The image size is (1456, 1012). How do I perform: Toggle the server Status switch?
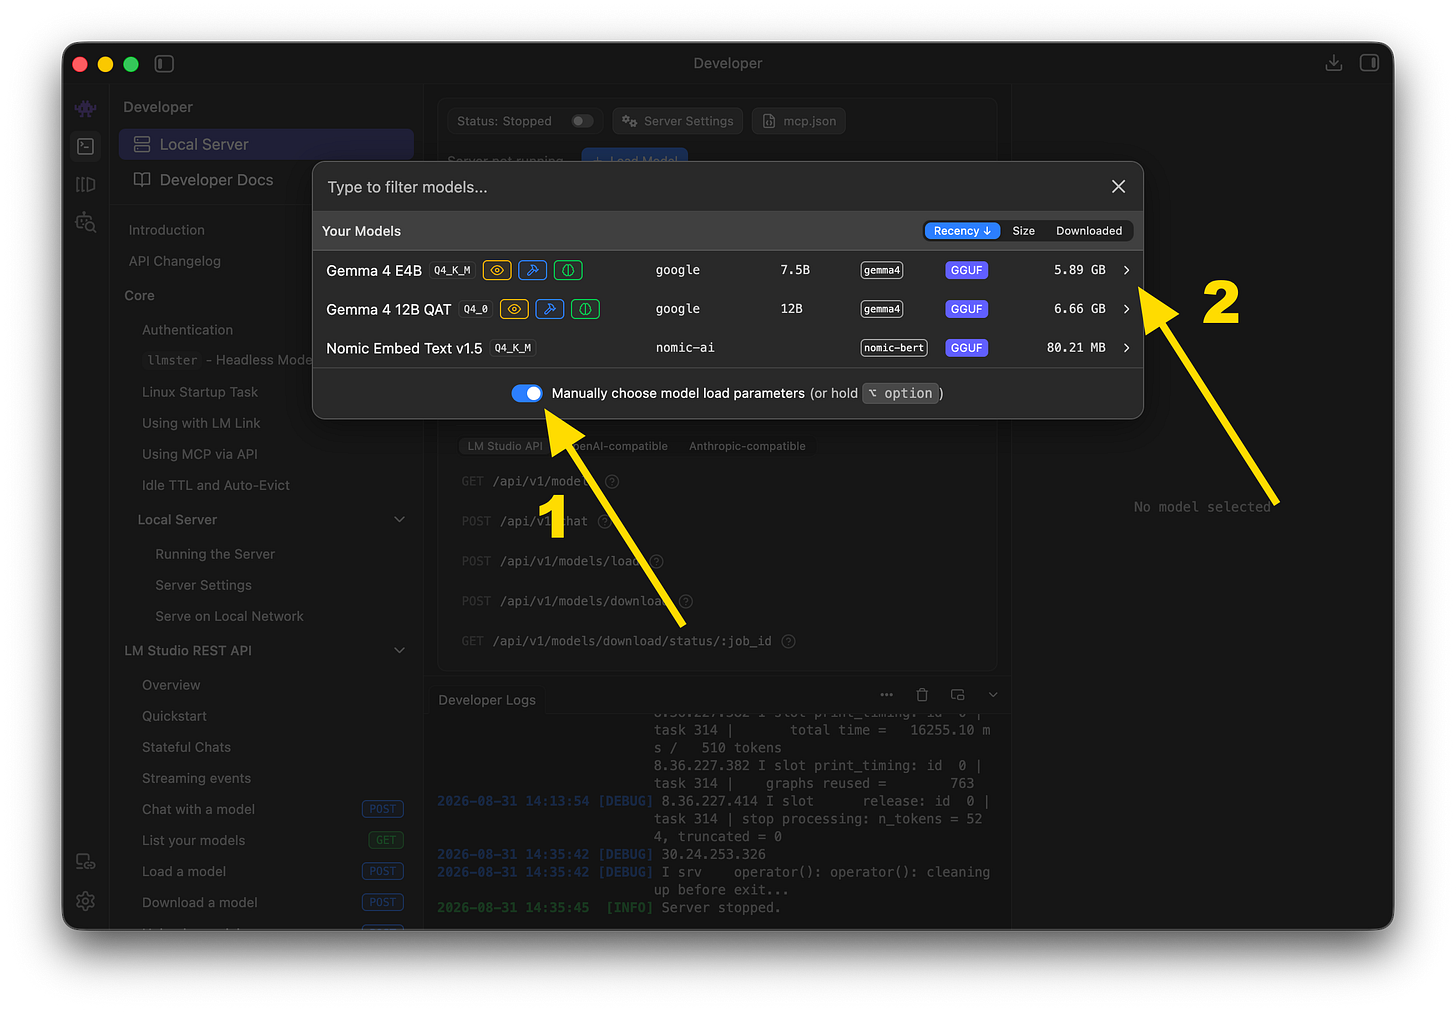[582, 121]
